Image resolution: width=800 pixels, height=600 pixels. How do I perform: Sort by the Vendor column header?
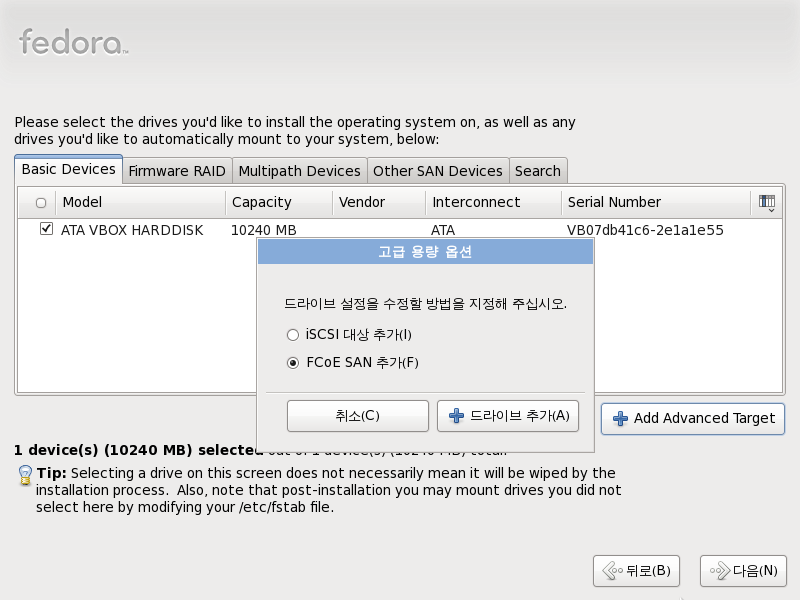coord(379,203)
